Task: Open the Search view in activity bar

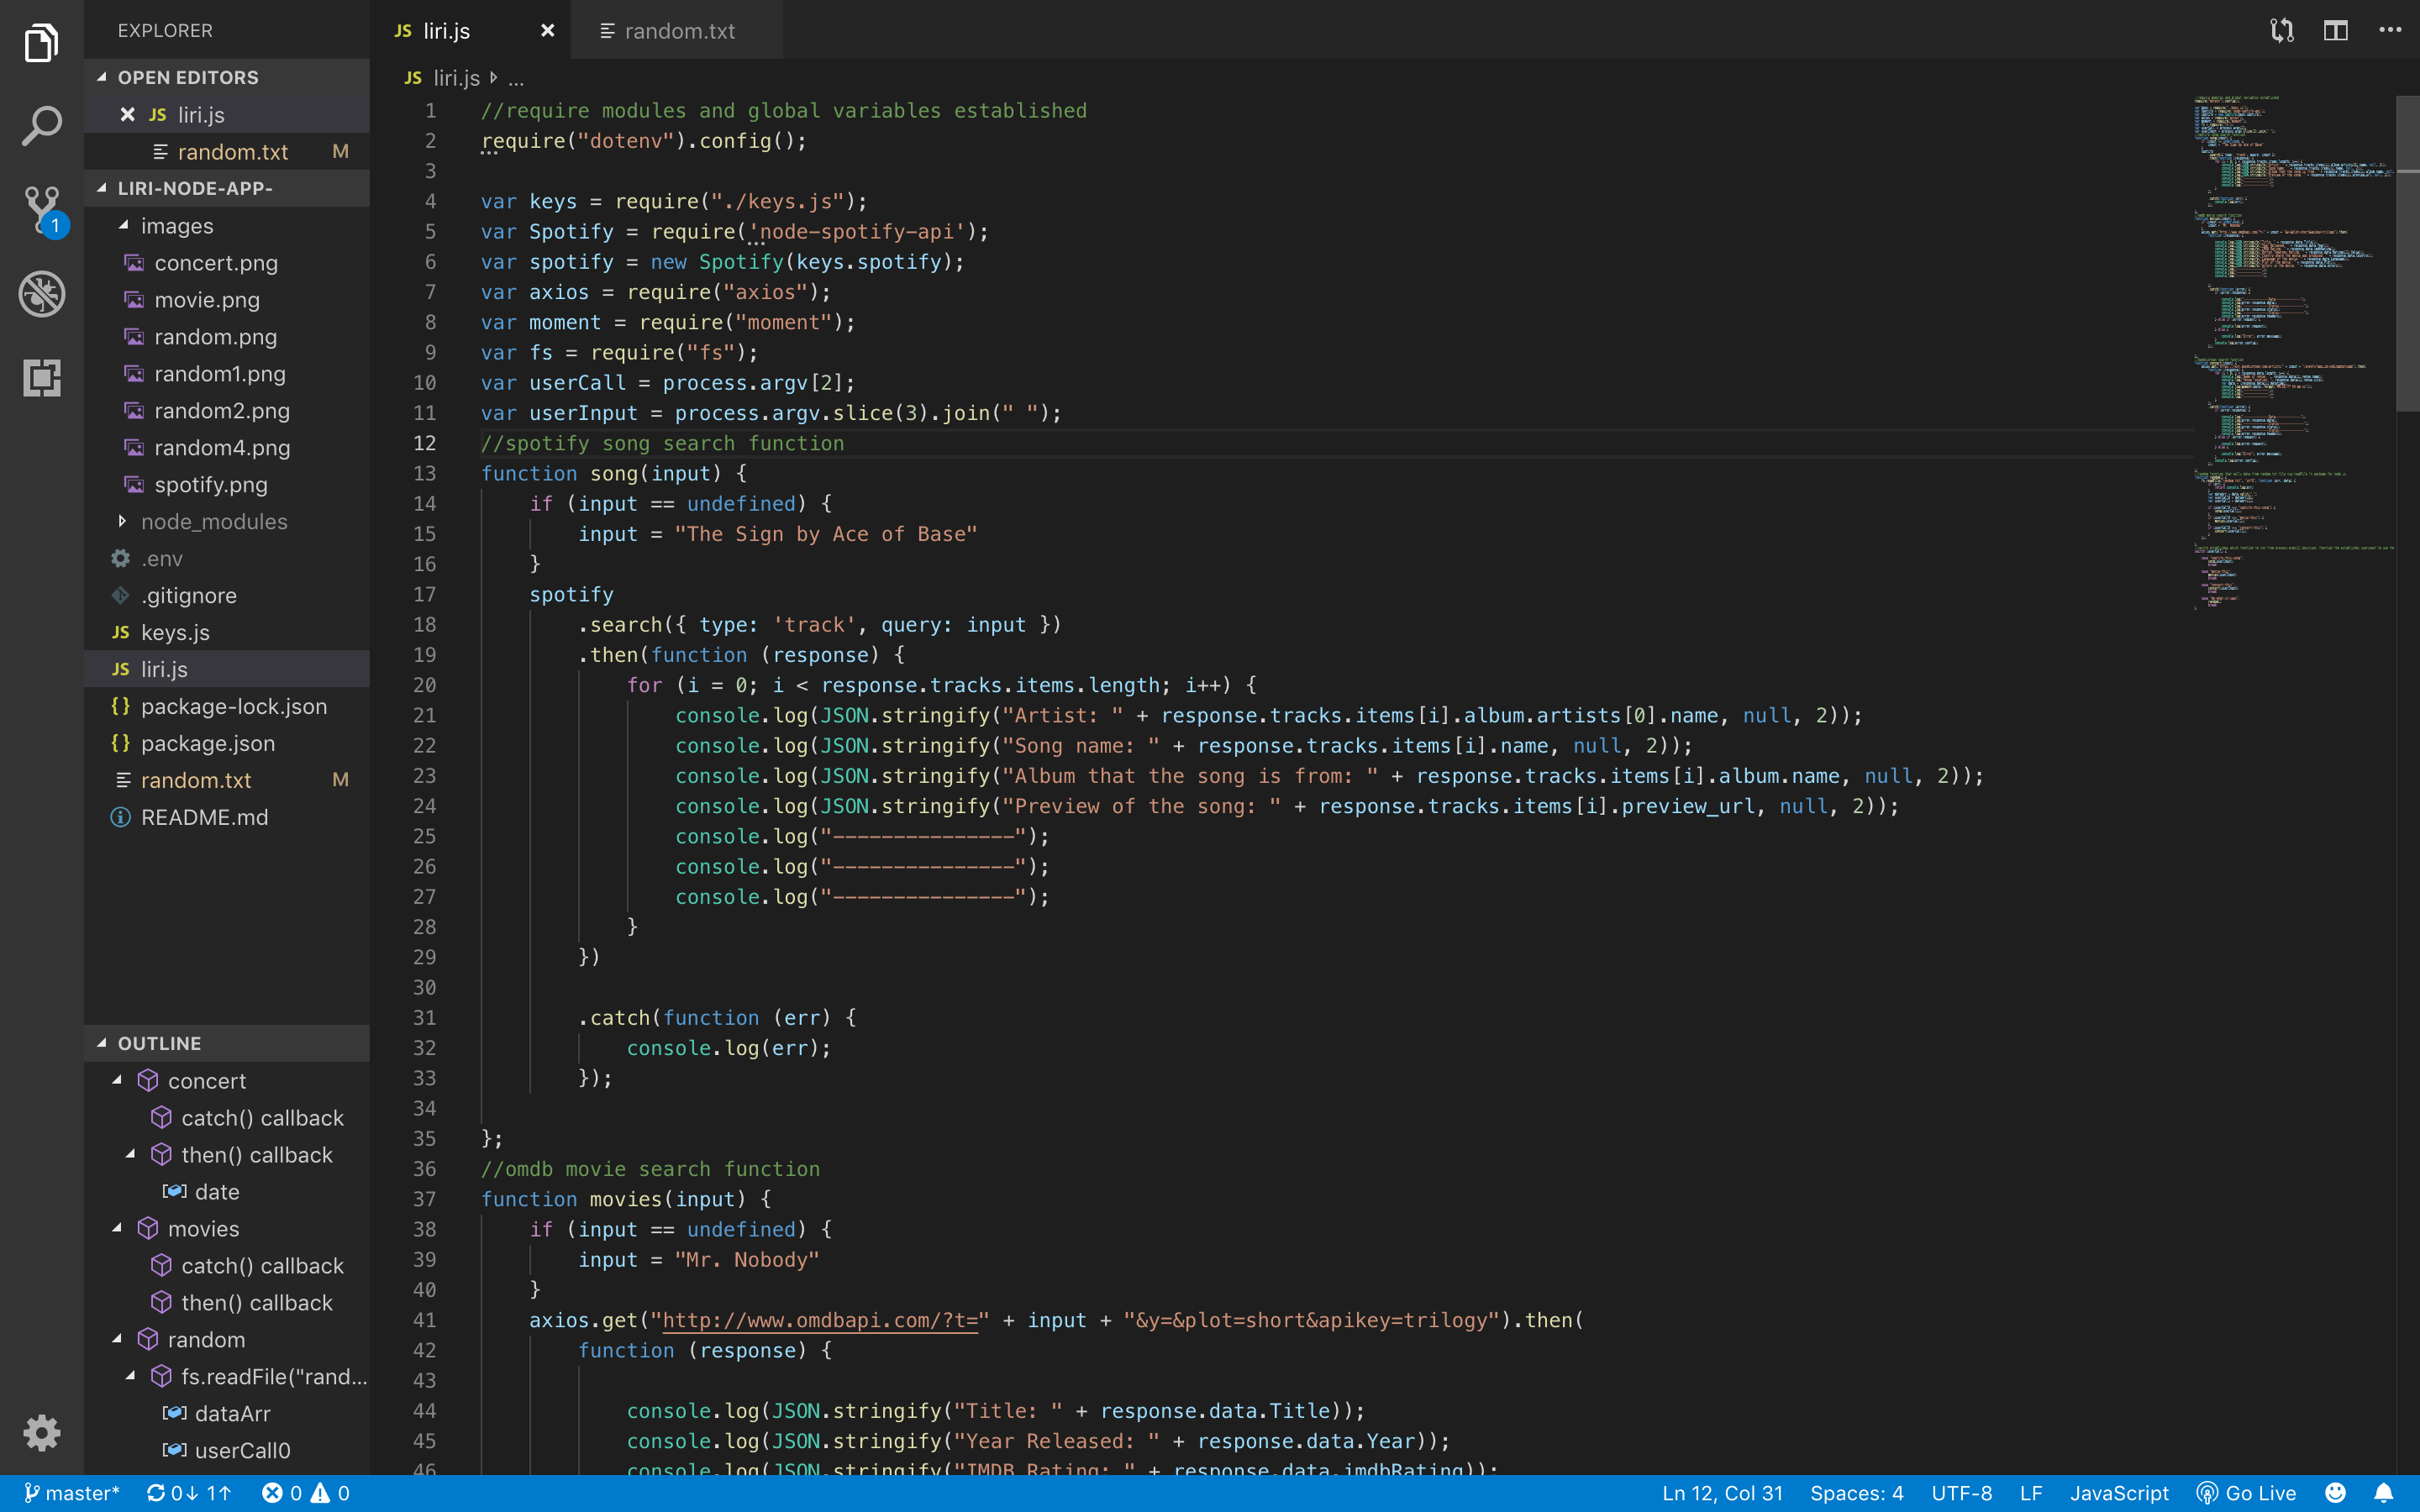Action: [41, 126]
